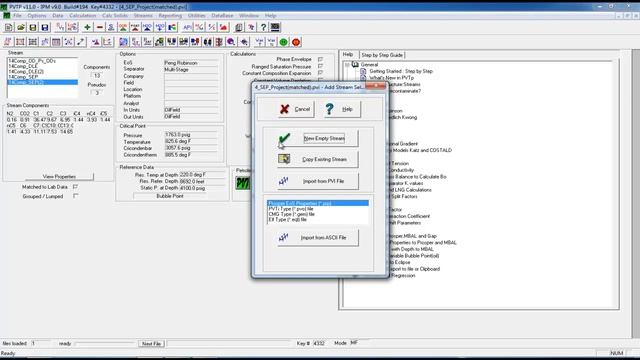Open the Reporting menu
Screen dimensions: 640x360
point(170,16)
